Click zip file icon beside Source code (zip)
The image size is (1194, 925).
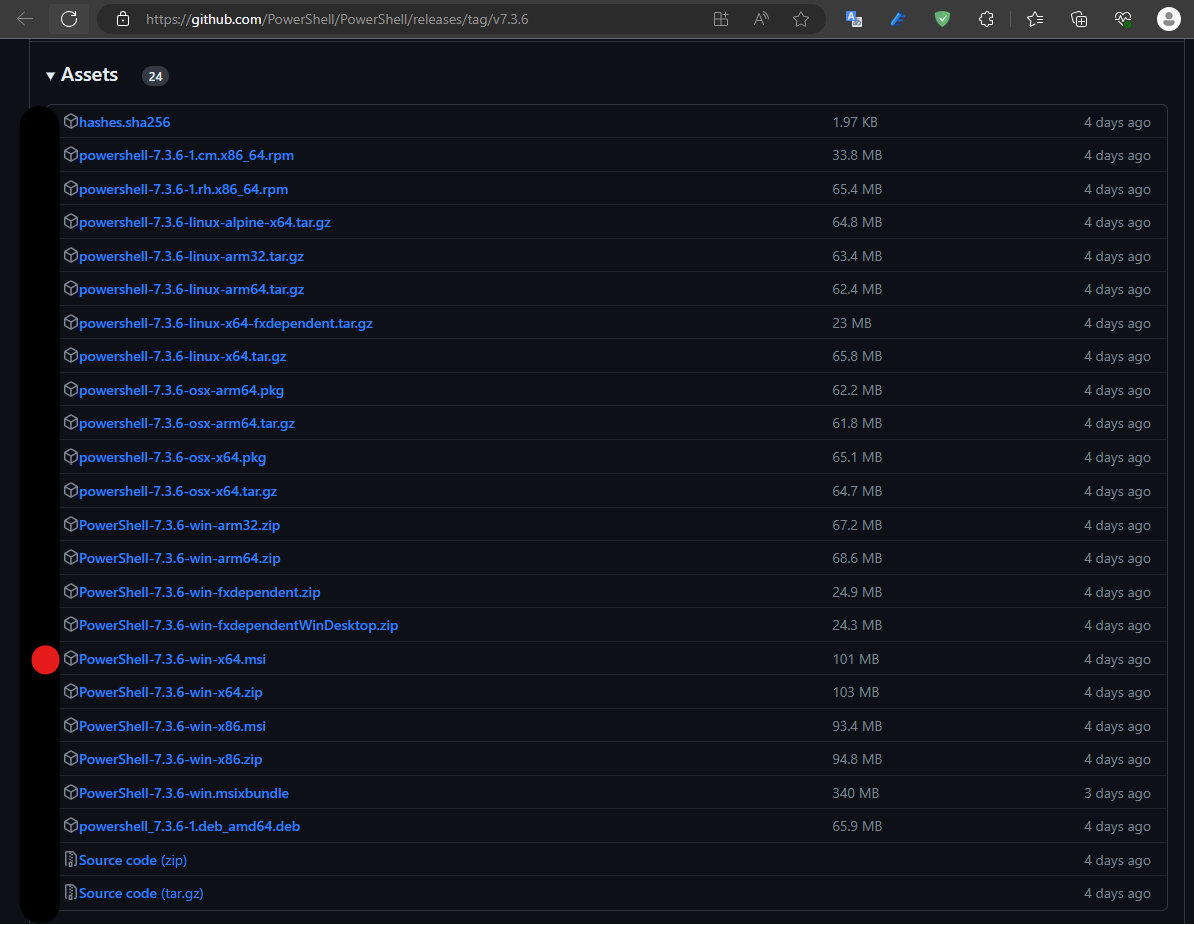point(71,860)
